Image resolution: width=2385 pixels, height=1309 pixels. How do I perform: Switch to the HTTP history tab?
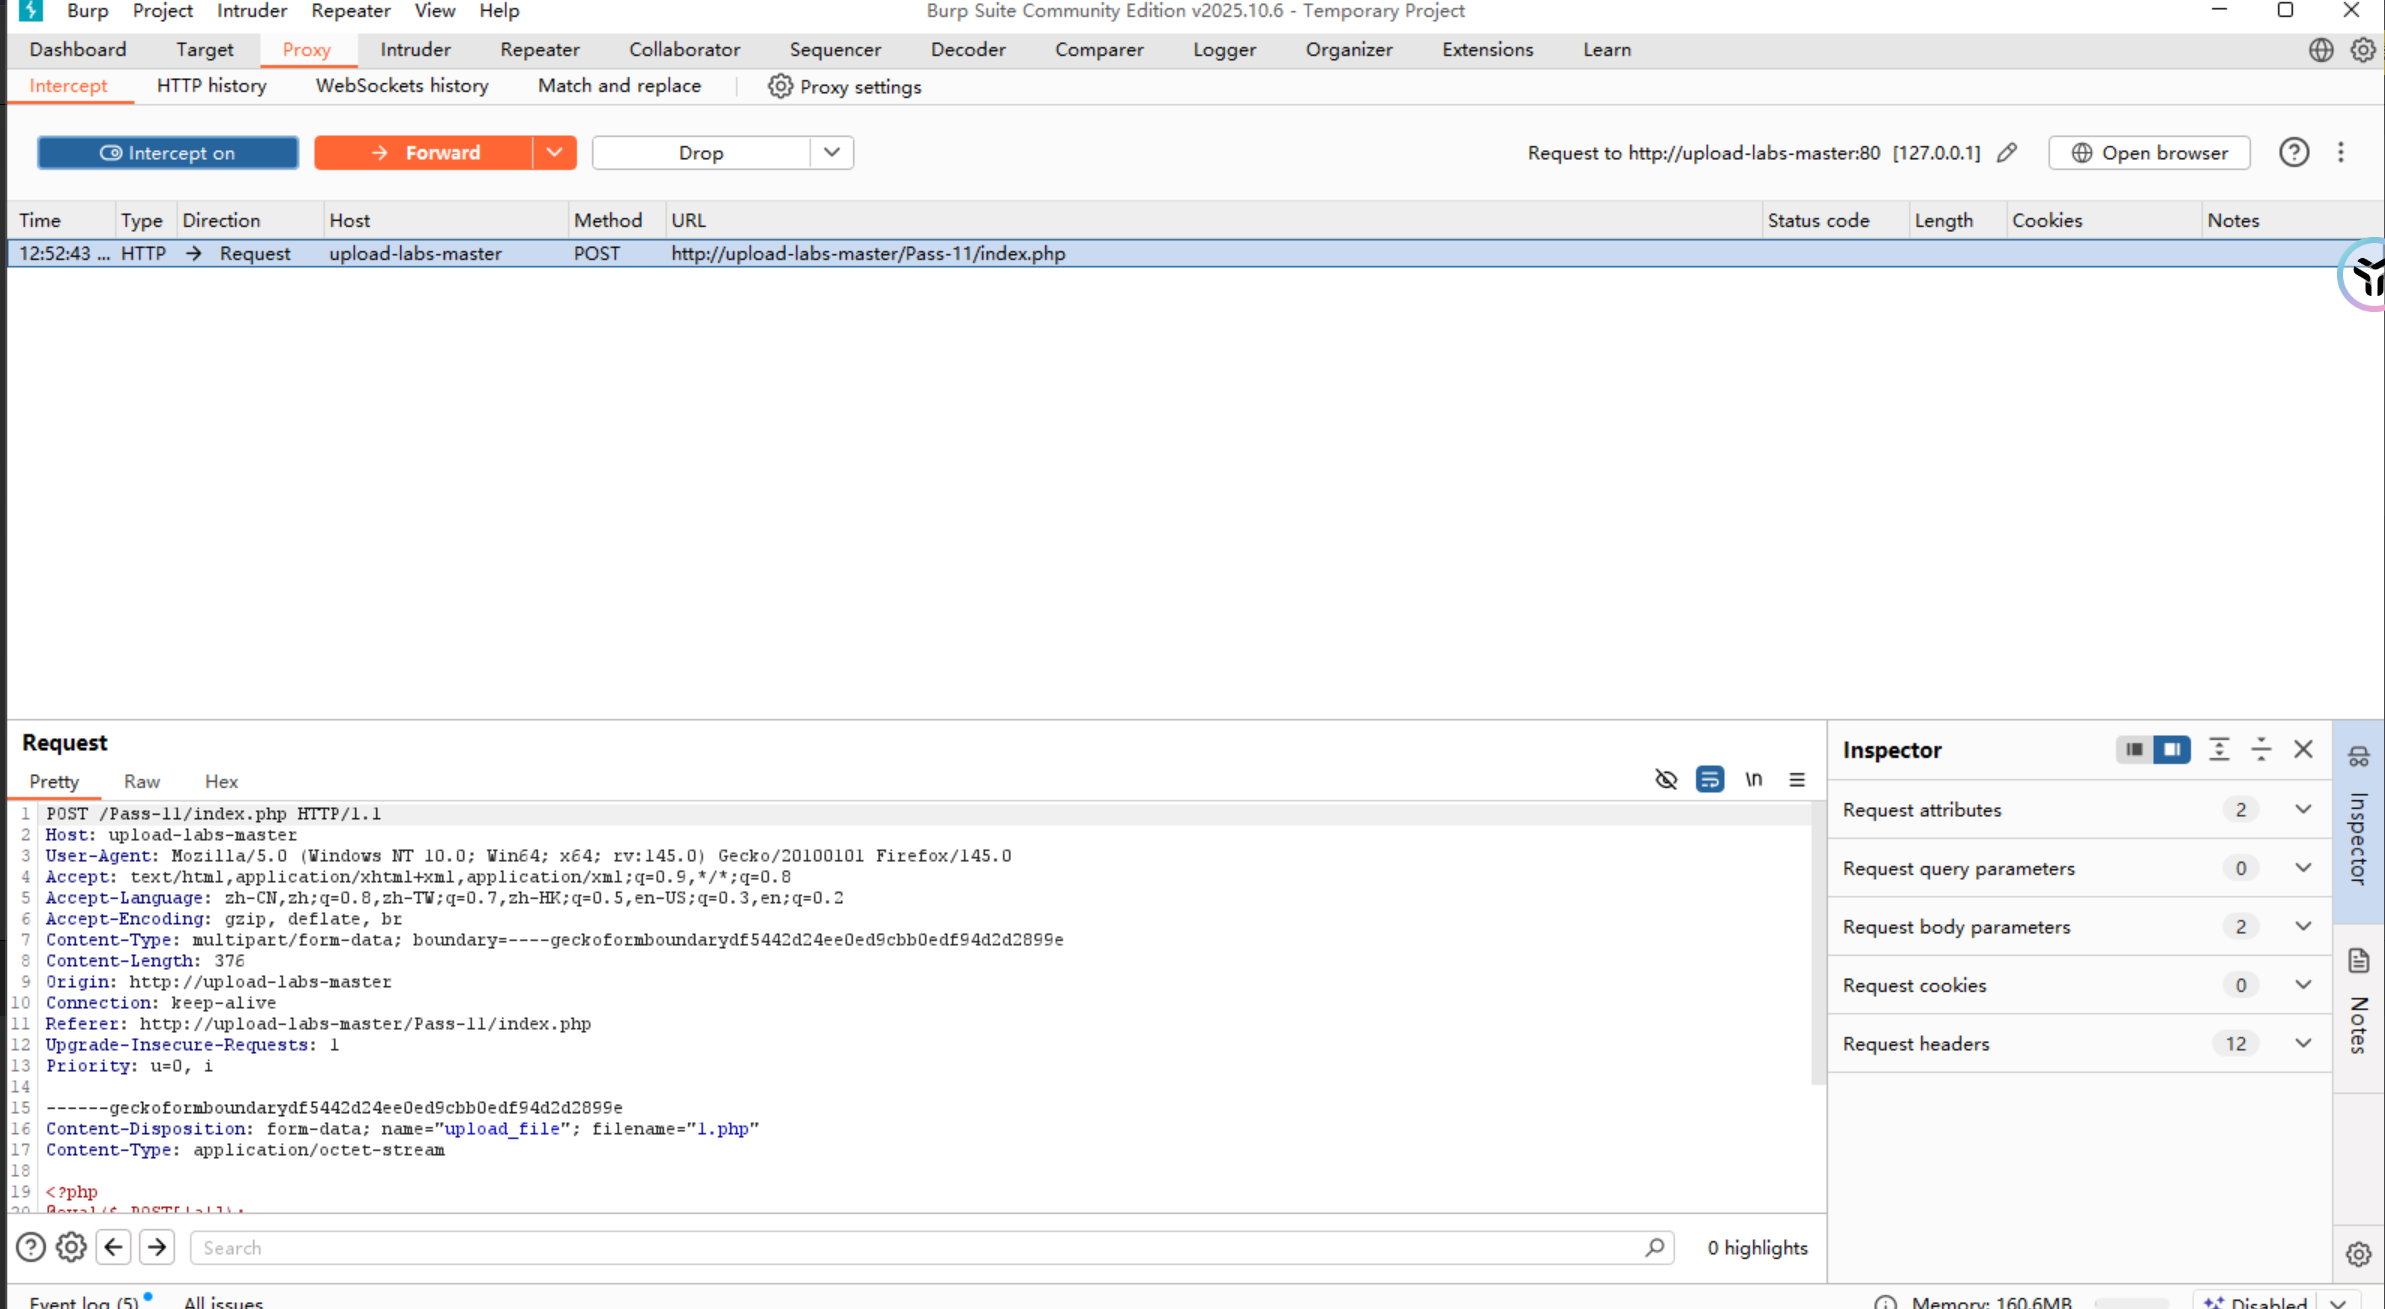[x=211, y=86]
